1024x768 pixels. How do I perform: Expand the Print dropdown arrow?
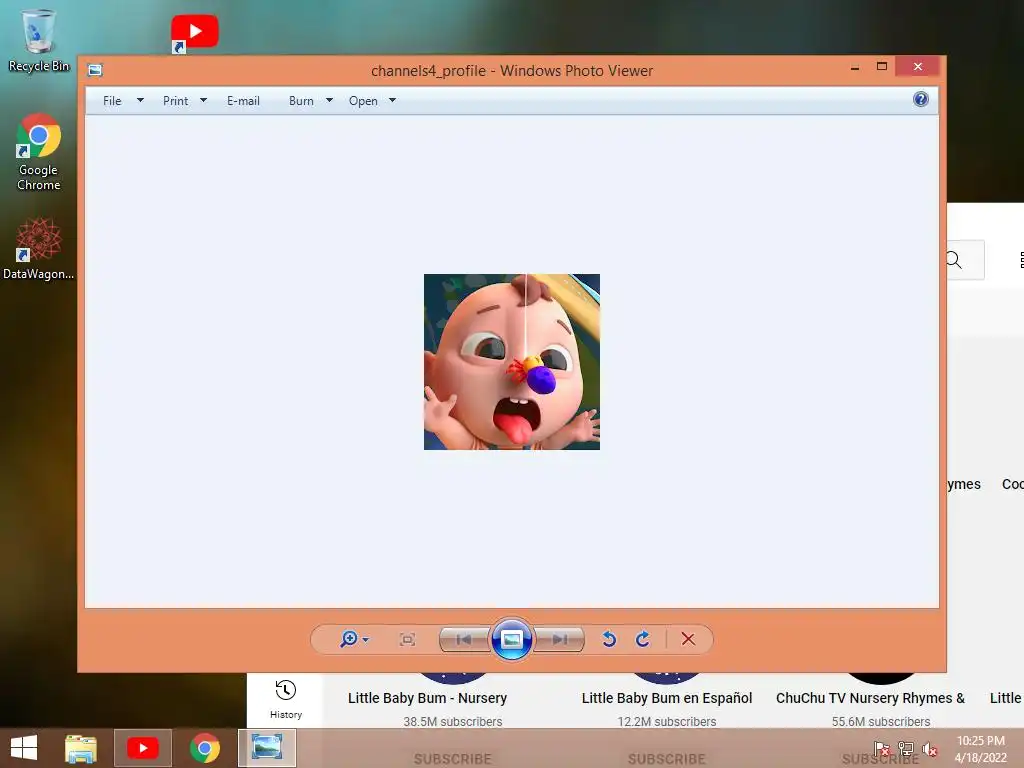click(x=203, y=100)
